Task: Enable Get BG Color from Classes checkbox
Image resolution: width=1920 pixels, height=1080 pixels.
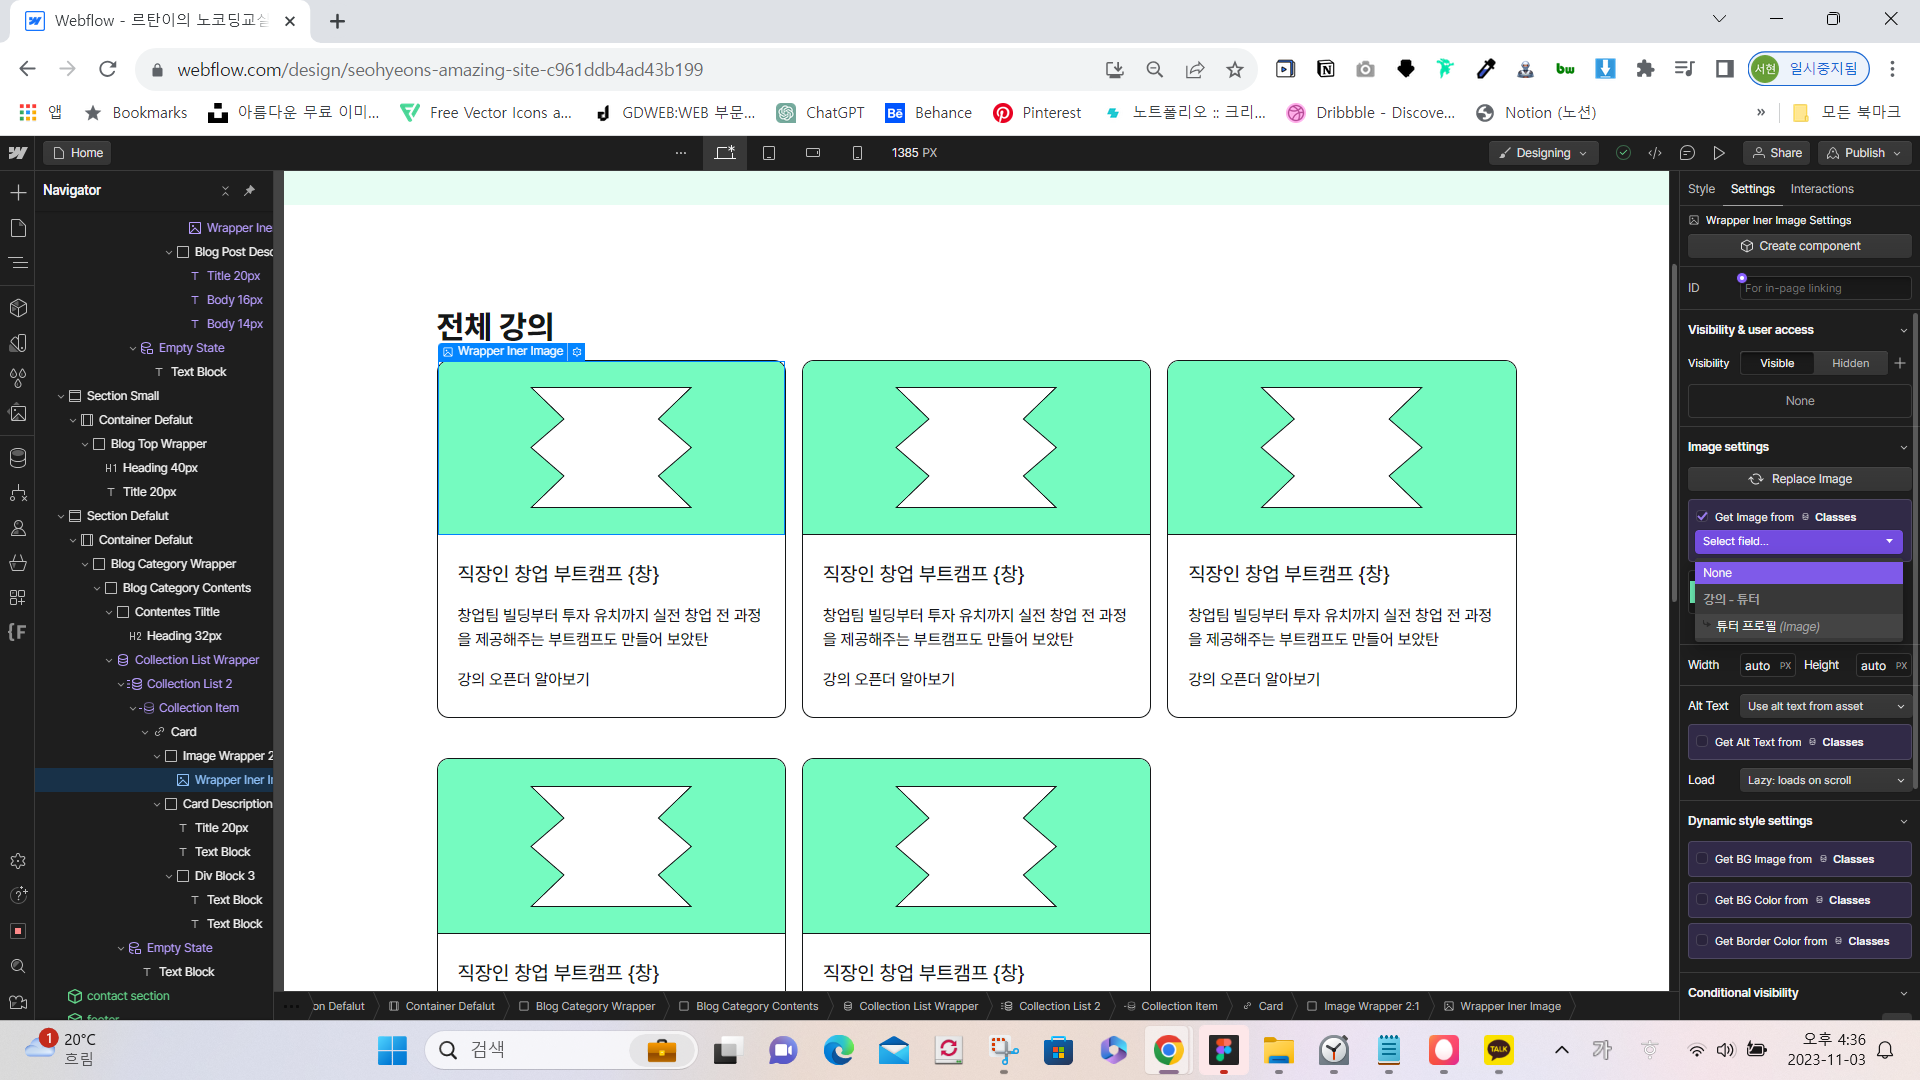Action: tap(1702, 900)
